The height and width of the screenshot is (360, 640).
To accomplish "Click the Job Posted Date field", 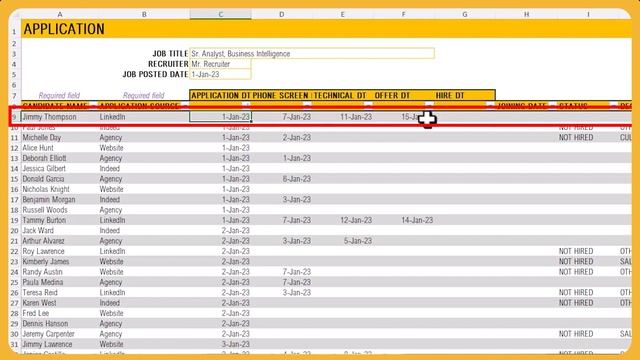I will (x=220, y=74).
